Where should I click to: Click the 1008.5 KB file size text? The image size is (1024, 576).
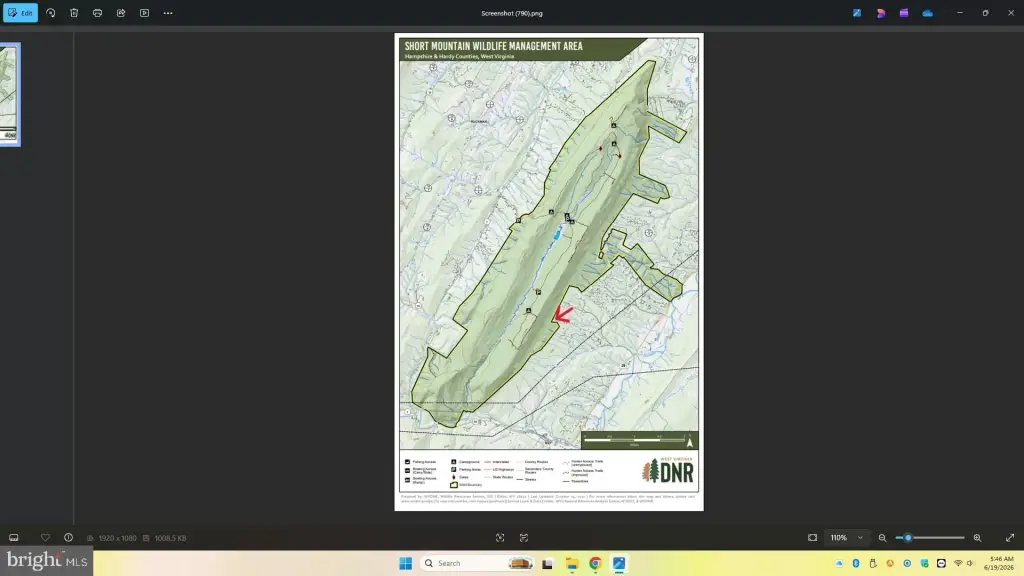(x=170, y=538)
